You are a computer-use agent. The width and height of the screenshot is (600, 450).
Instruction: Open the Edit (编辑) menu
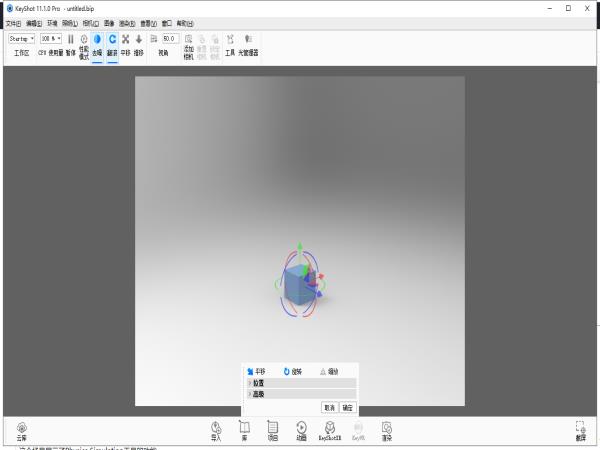pos(34,23)
